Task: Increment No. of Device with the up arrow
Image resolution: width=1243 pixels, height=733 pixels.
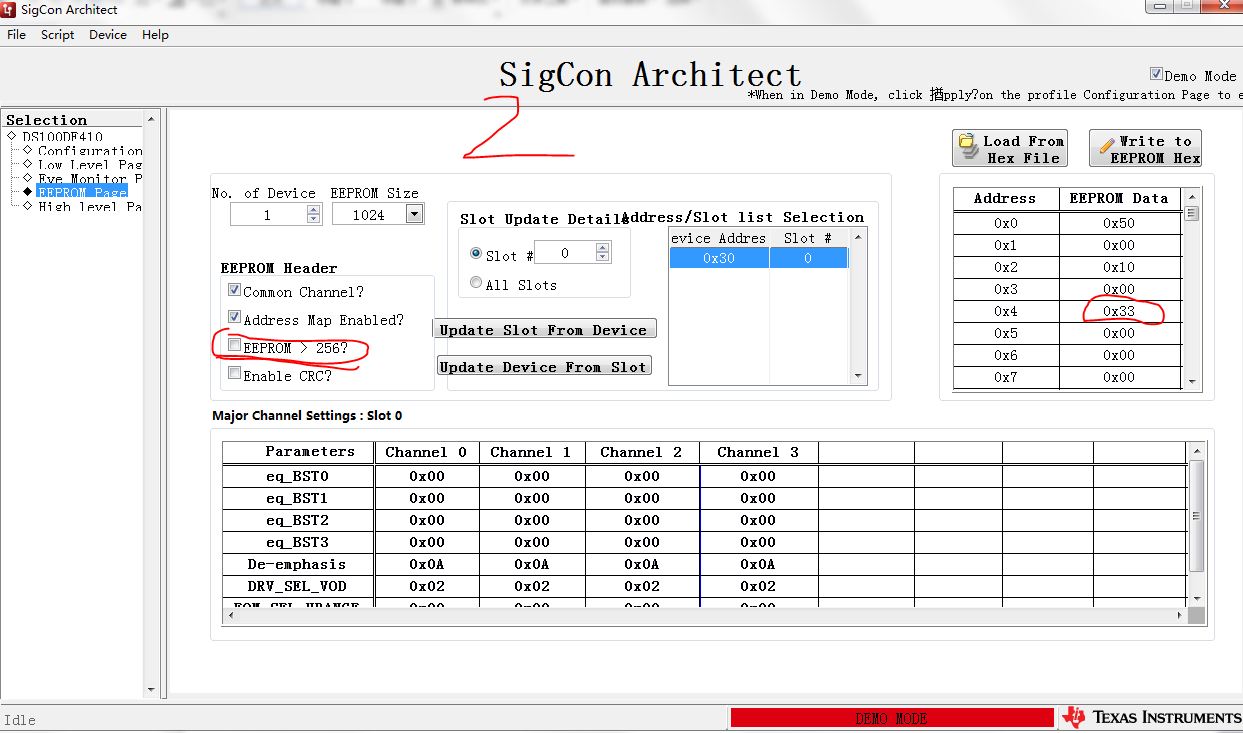Action: (x=311, y=208)
